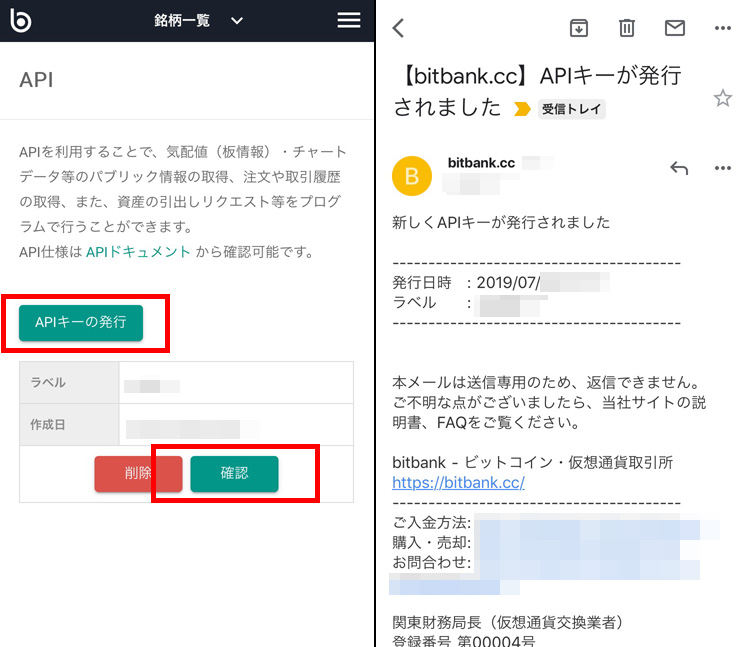Open the APIドキュメント link

[x=138, y=252]
